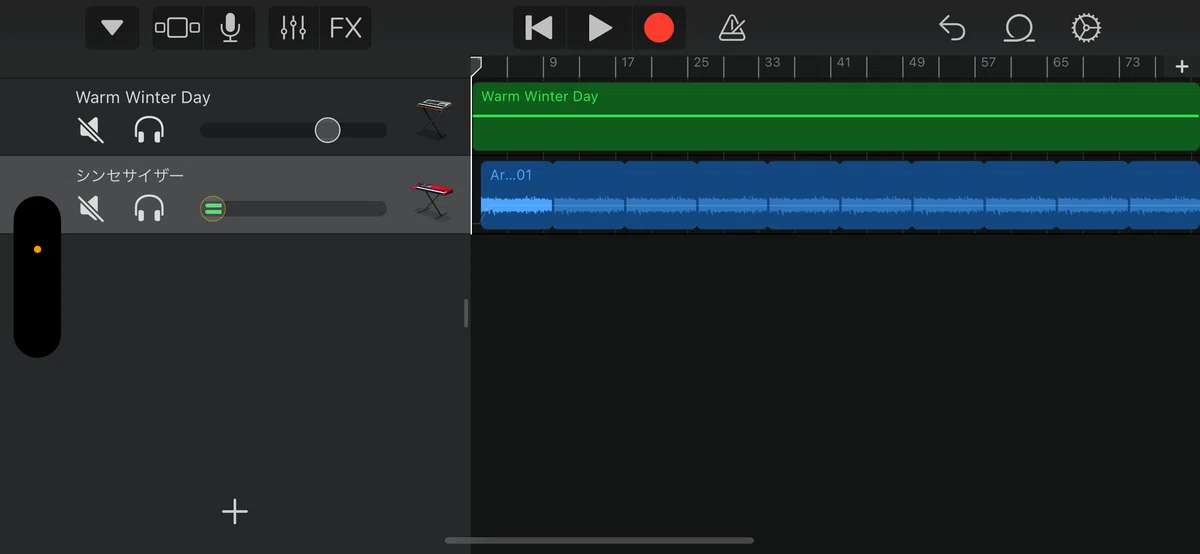The width and height of the screenshot is (1200, 554).
Task: Select the blue Ar...01 audio region
Action: point(840,195)
